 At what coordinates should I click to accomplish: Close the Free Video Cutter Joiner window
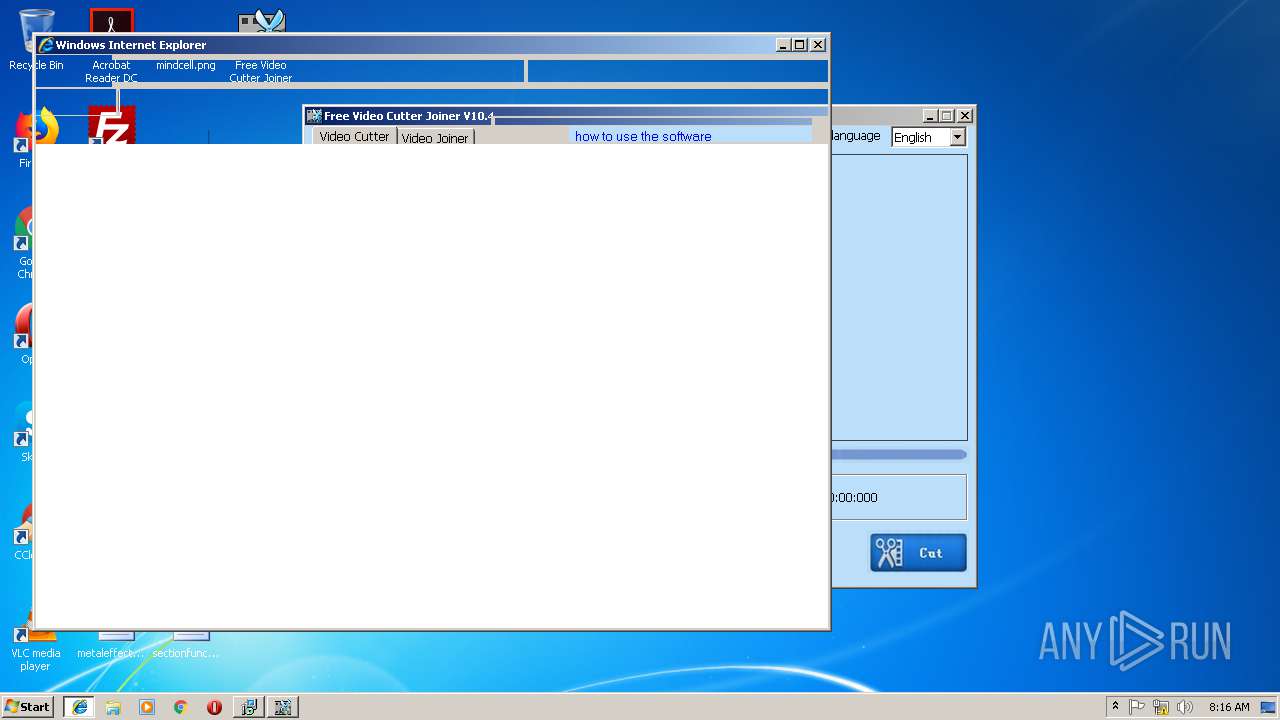tap(965, 116)
